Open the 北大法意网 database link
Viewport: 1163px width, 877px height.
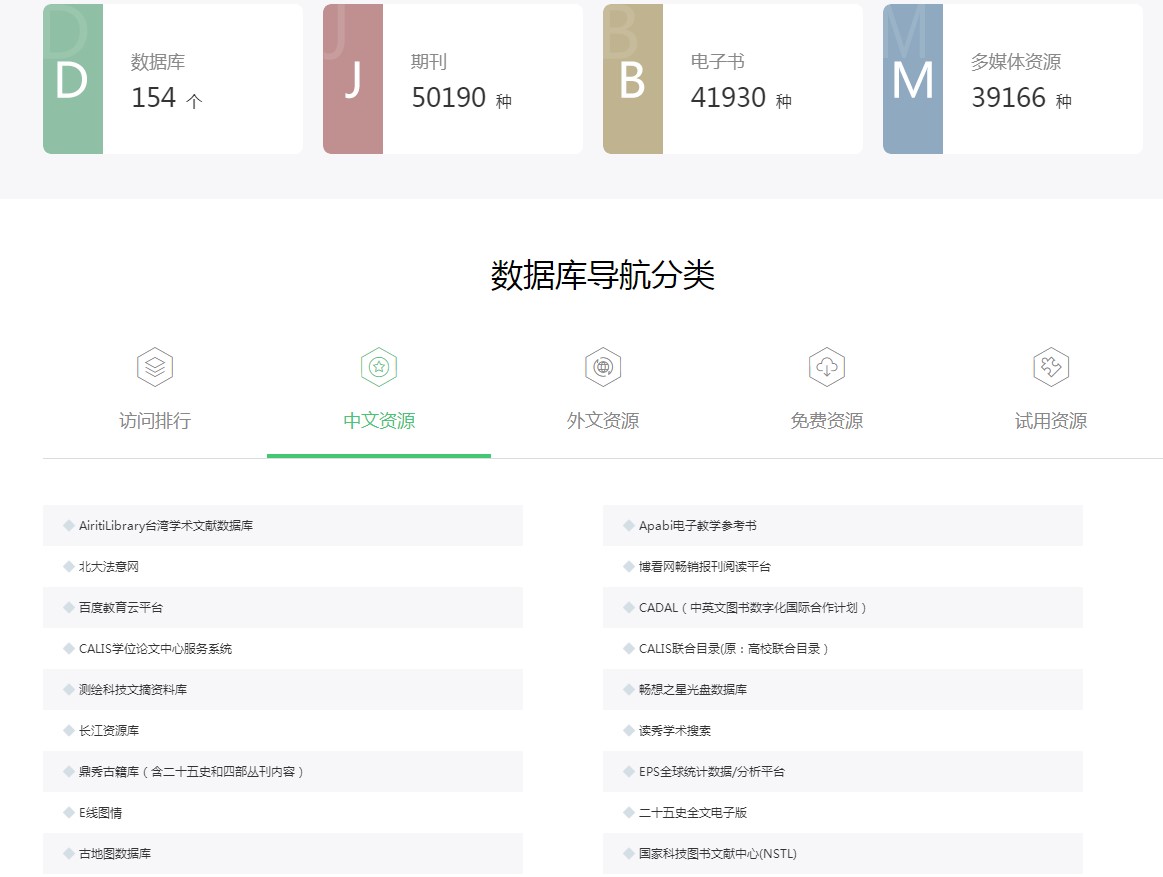109,567
